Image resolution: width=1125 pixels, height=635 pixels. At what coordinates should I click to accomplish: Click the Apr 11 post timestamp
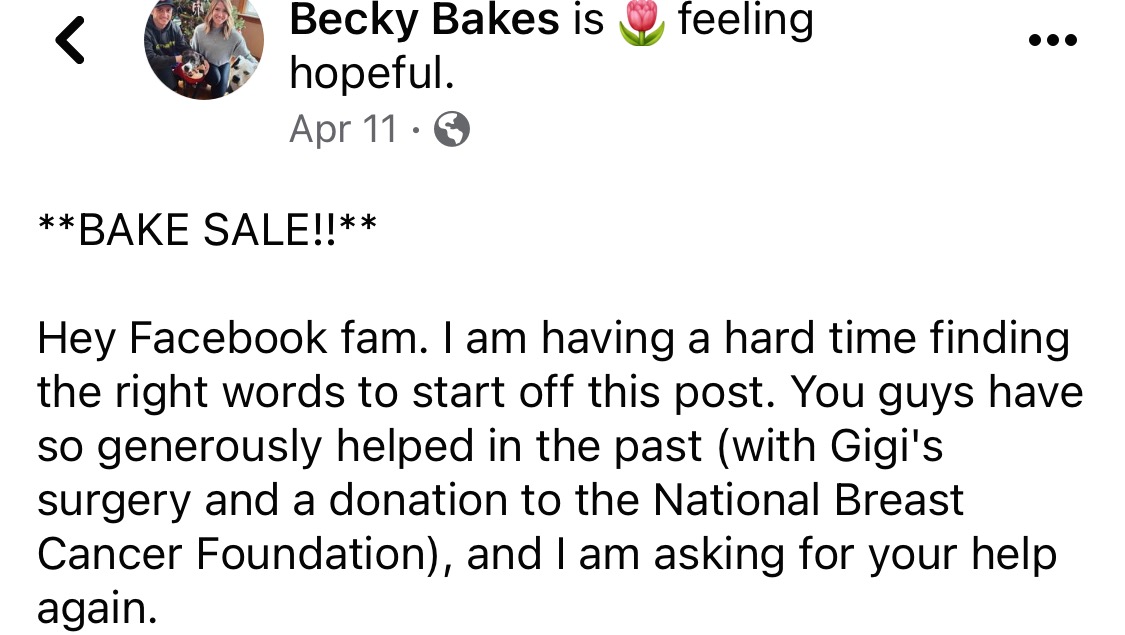coord(343,130)
